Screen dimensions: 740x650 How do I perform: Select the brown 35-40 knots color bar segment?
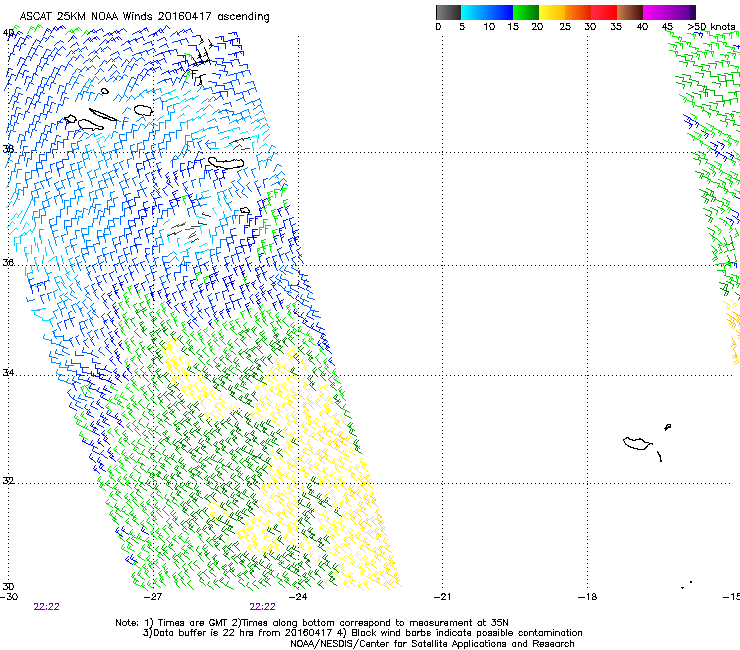click(x=630, y=12)
